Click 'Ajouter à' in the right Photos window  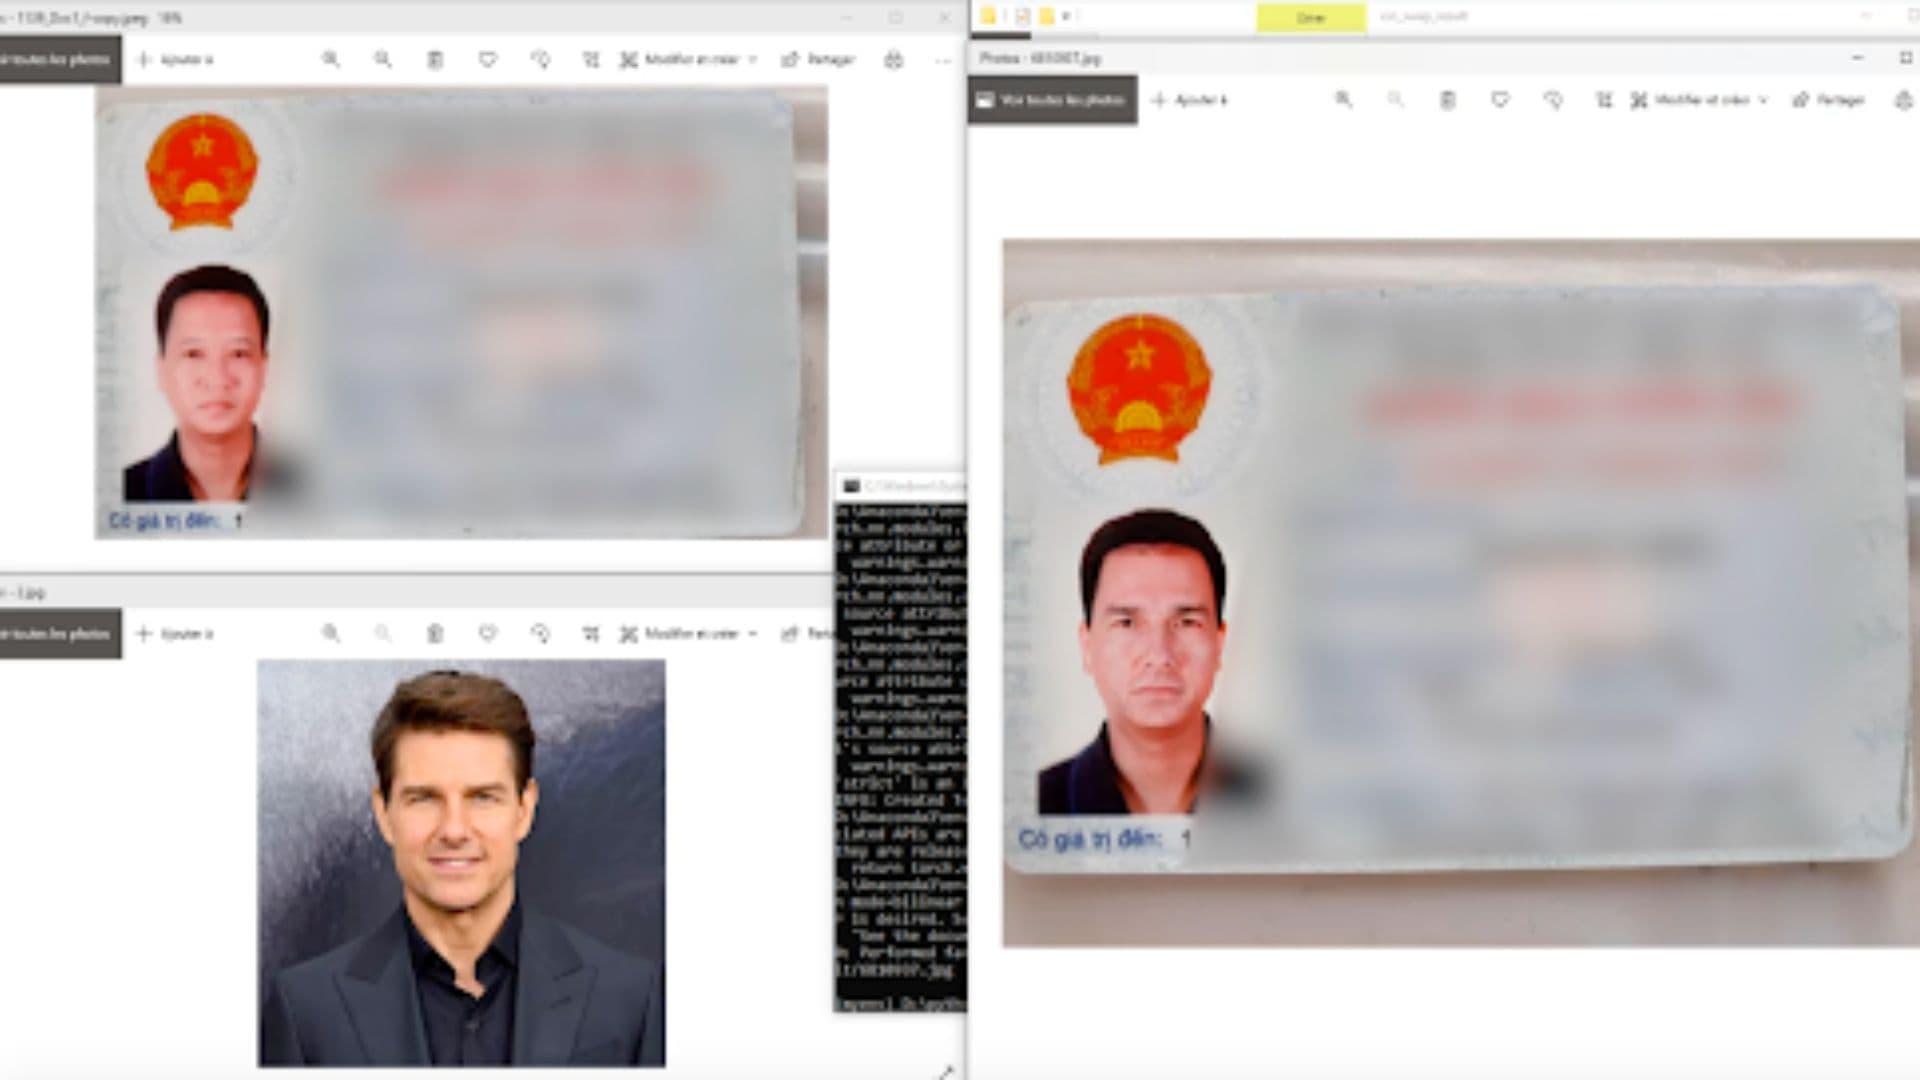coord(1189,100)
